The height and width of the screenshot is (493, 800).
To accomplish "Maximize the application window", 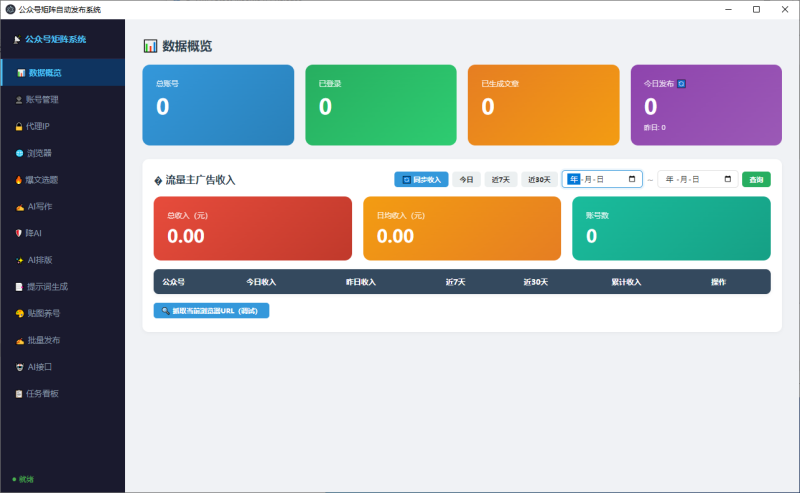I will point(757,9).
